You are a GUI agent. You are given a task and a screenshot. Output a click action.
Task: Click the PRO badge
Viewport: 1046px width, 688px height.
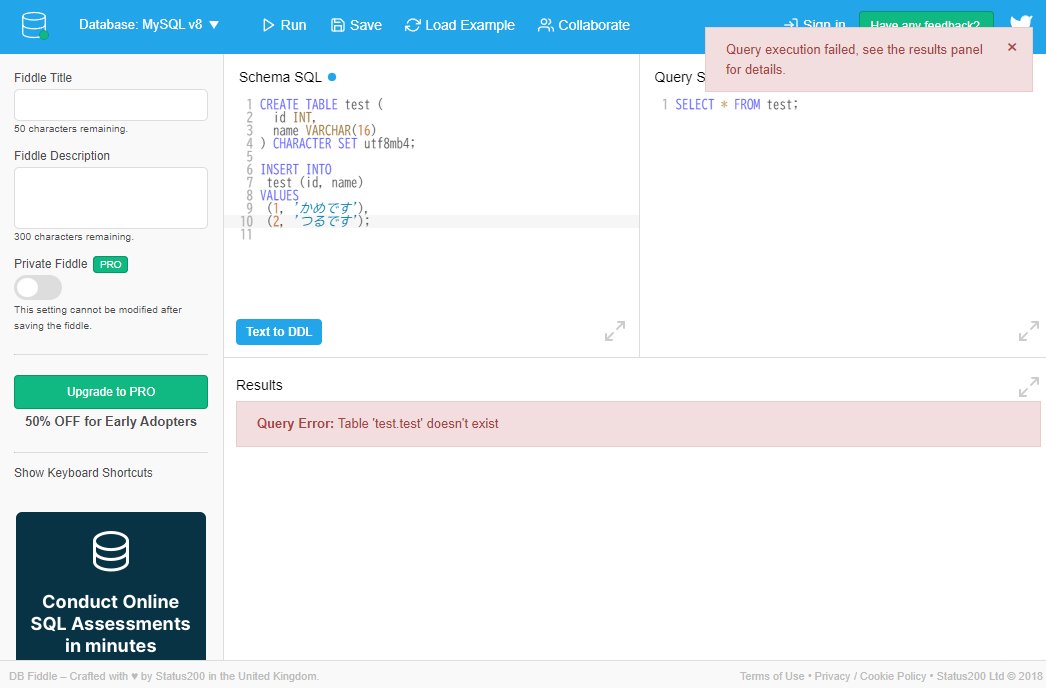pyautogui.click(x=110, y=264)
